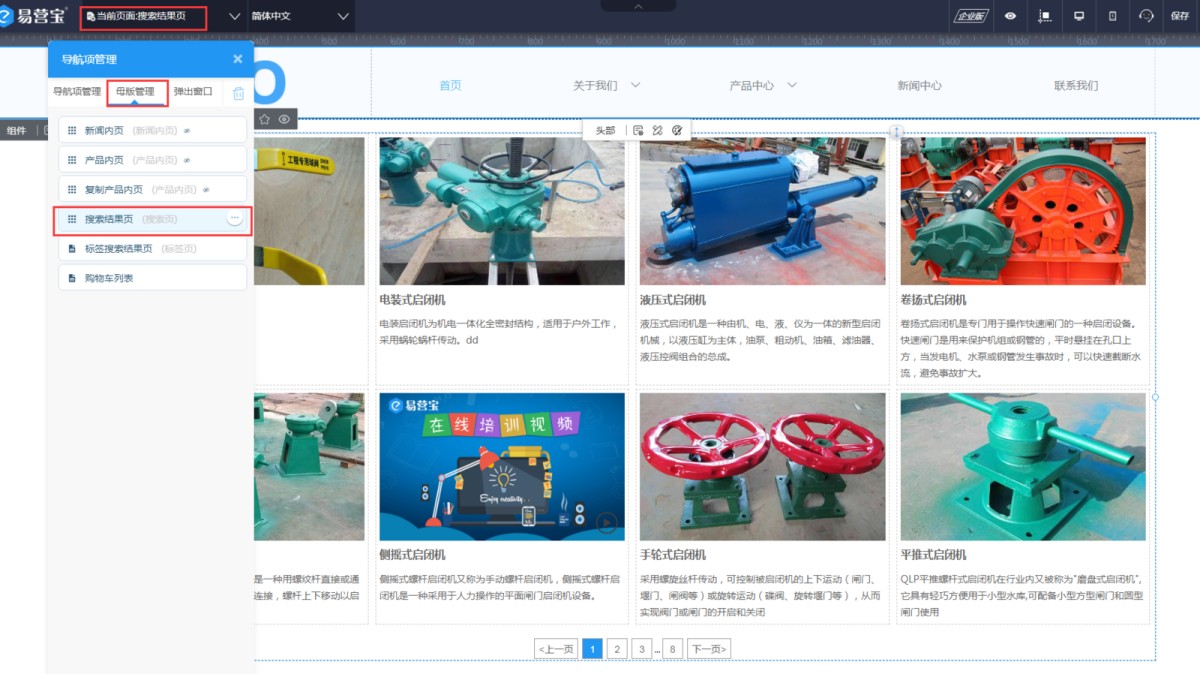1200x674 pixels.
Task: Open the 首页 navigation link
Action: (451, 86)
